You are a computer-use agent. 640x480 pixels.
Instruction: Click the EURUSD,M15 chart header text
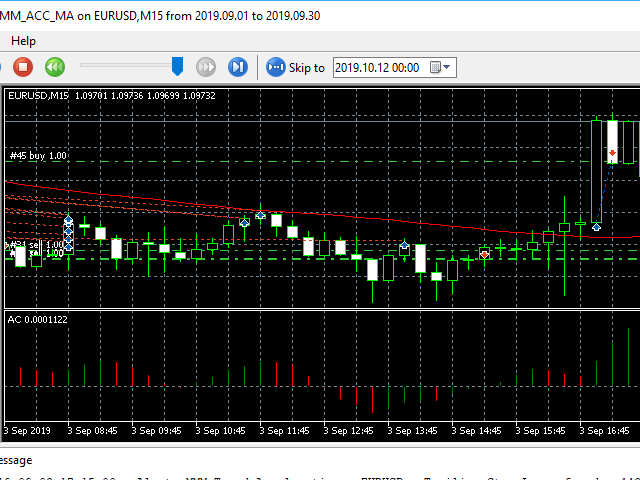click(38, 96)
